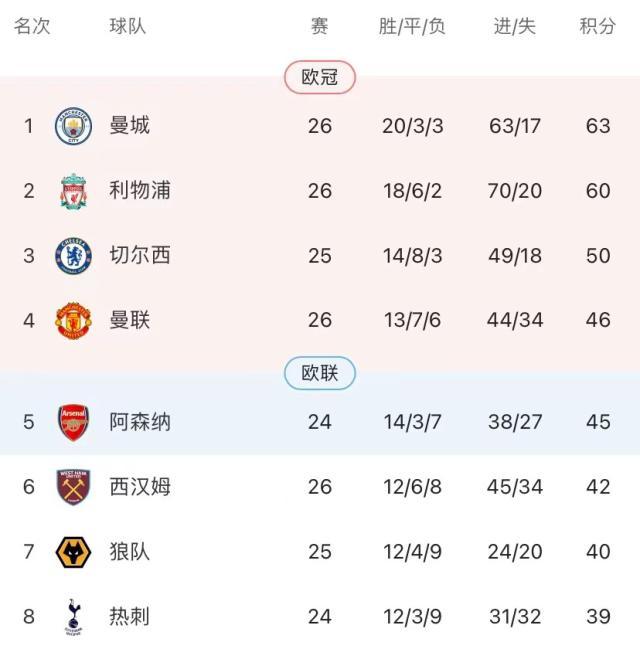Click the Chelsea club crest
The width and height of the screenshot is (640, 649).
[73, 256]
